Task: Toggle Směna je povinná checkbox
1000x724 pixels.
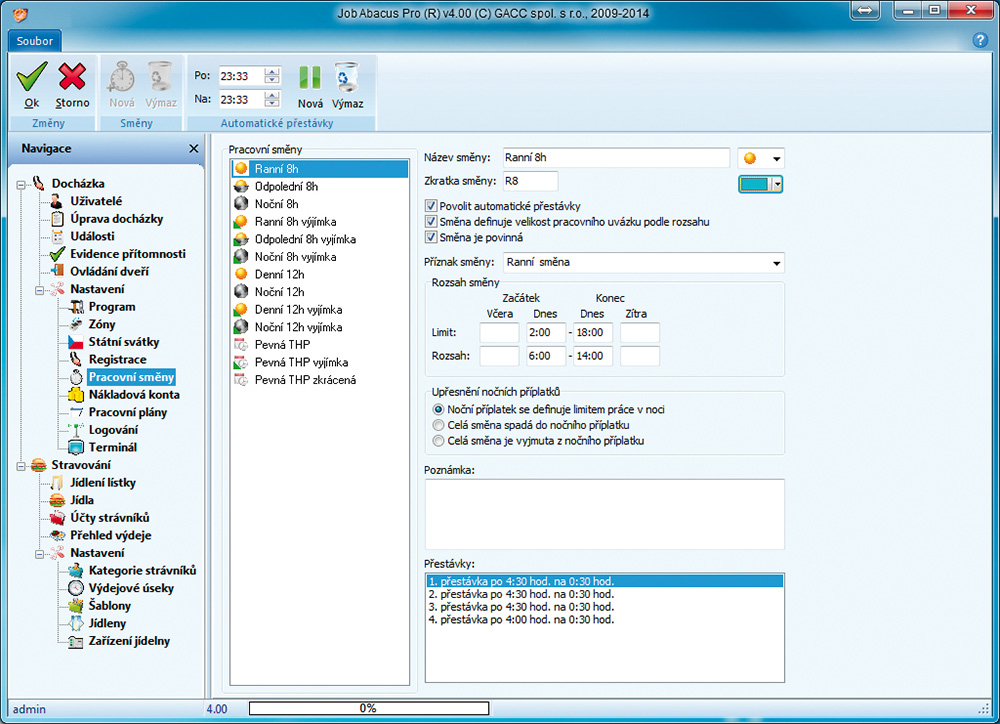Action: pos(431,237)
